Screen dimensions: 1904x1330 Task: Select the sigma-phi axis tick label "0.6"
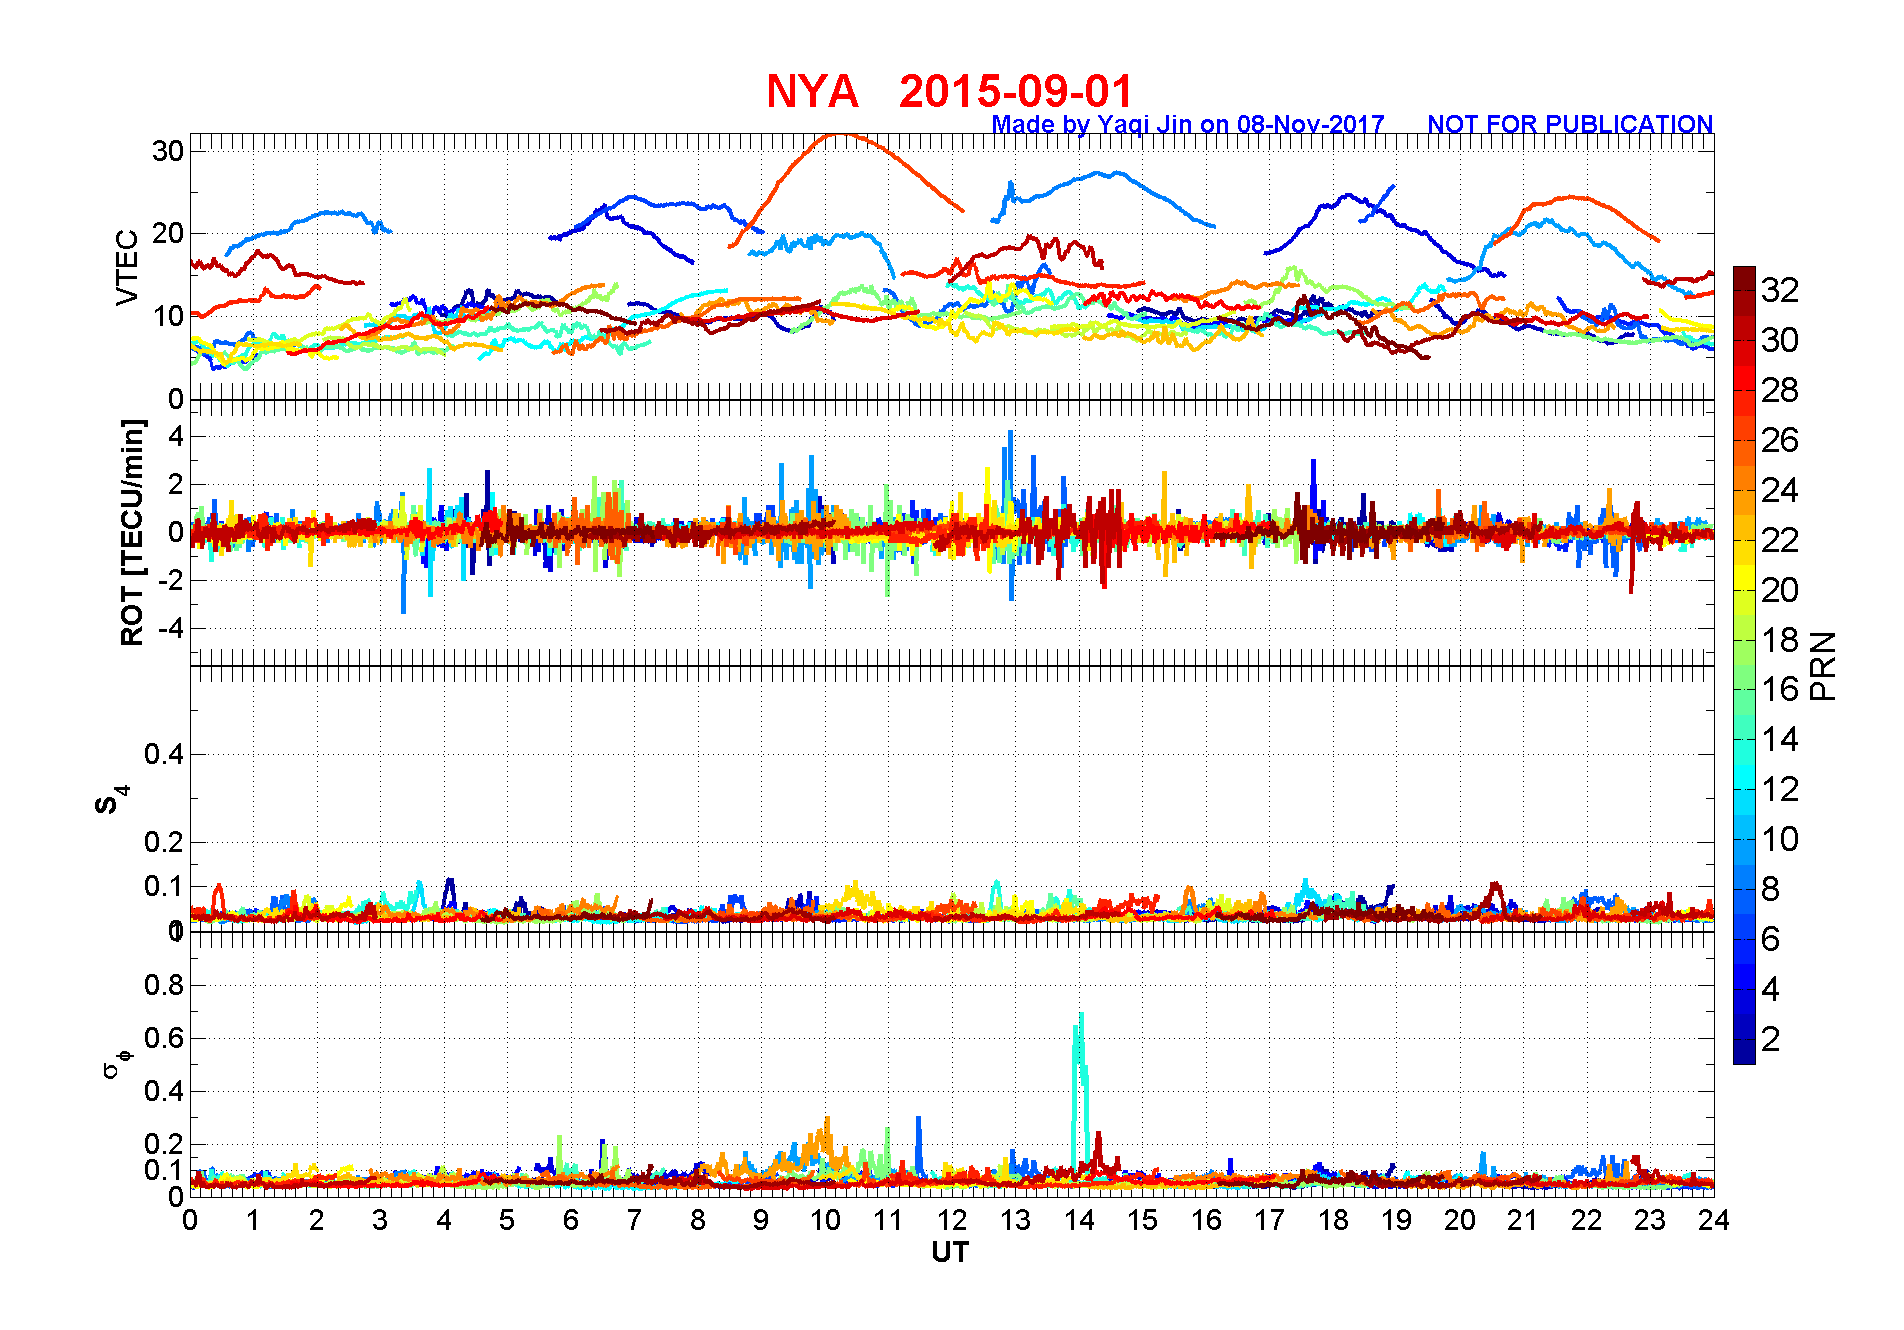(164, 1038)
